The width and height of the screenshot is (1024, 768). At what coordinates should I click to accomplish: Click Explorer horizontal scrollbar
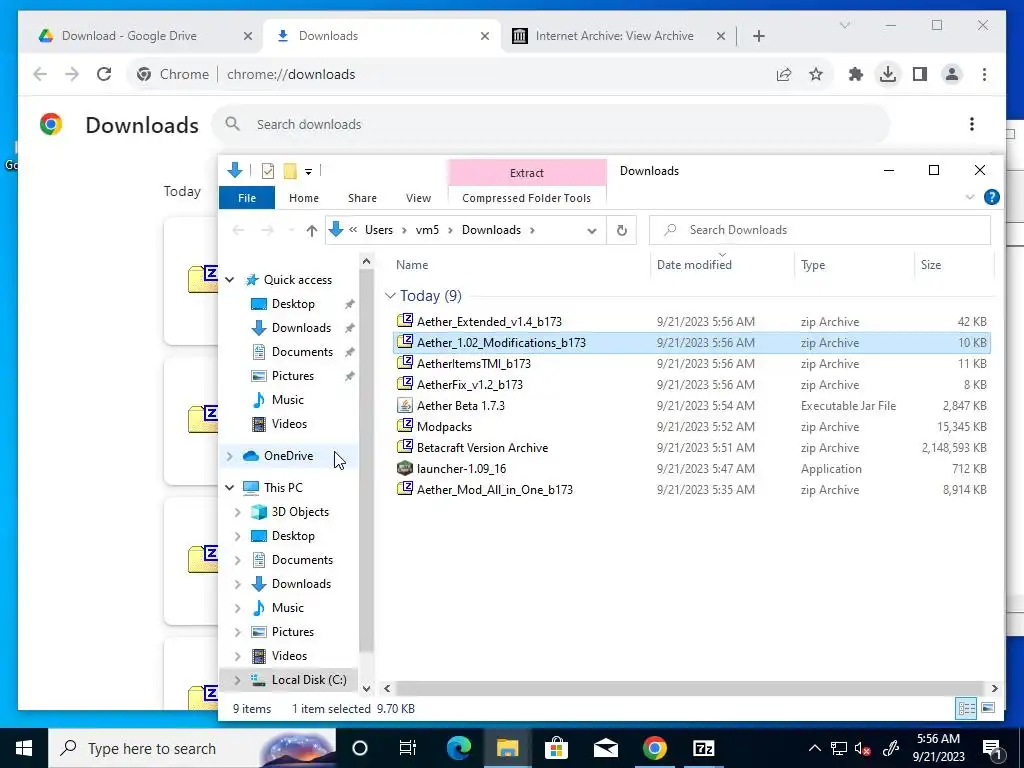(x=690, y=688)
